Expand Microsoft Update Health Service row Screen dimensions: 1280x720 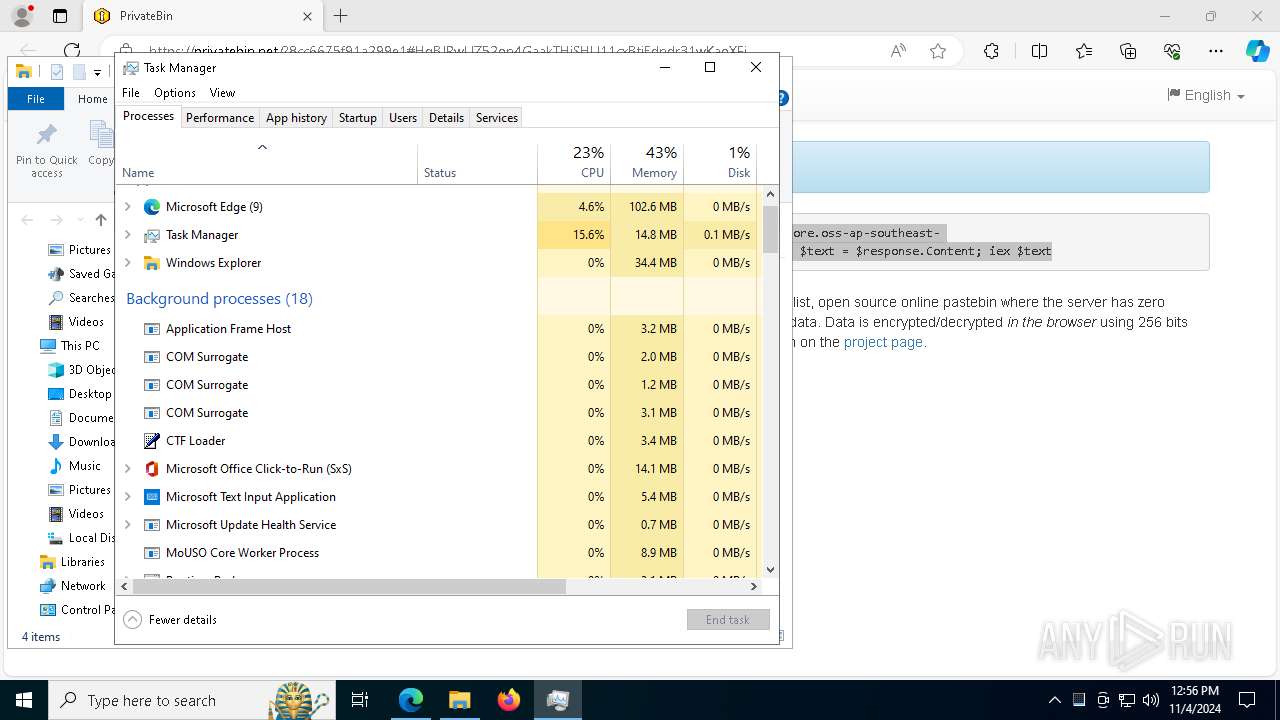point(127,525)
